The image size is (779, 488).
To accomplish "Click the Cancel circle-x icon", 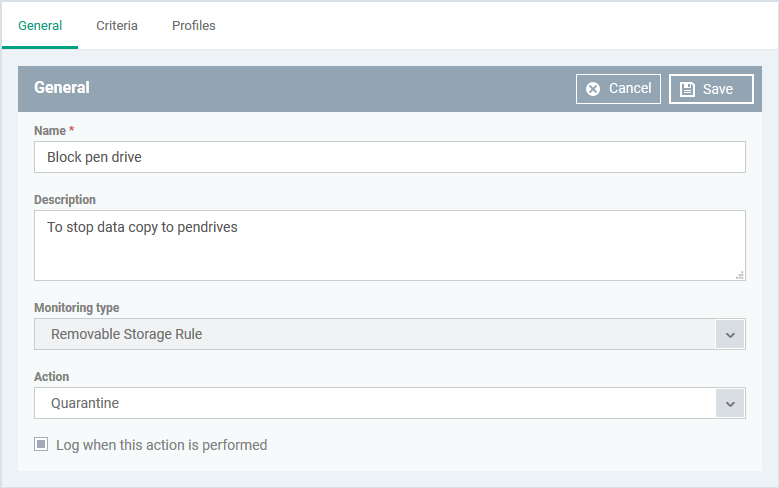I will (x=593, y=89).
